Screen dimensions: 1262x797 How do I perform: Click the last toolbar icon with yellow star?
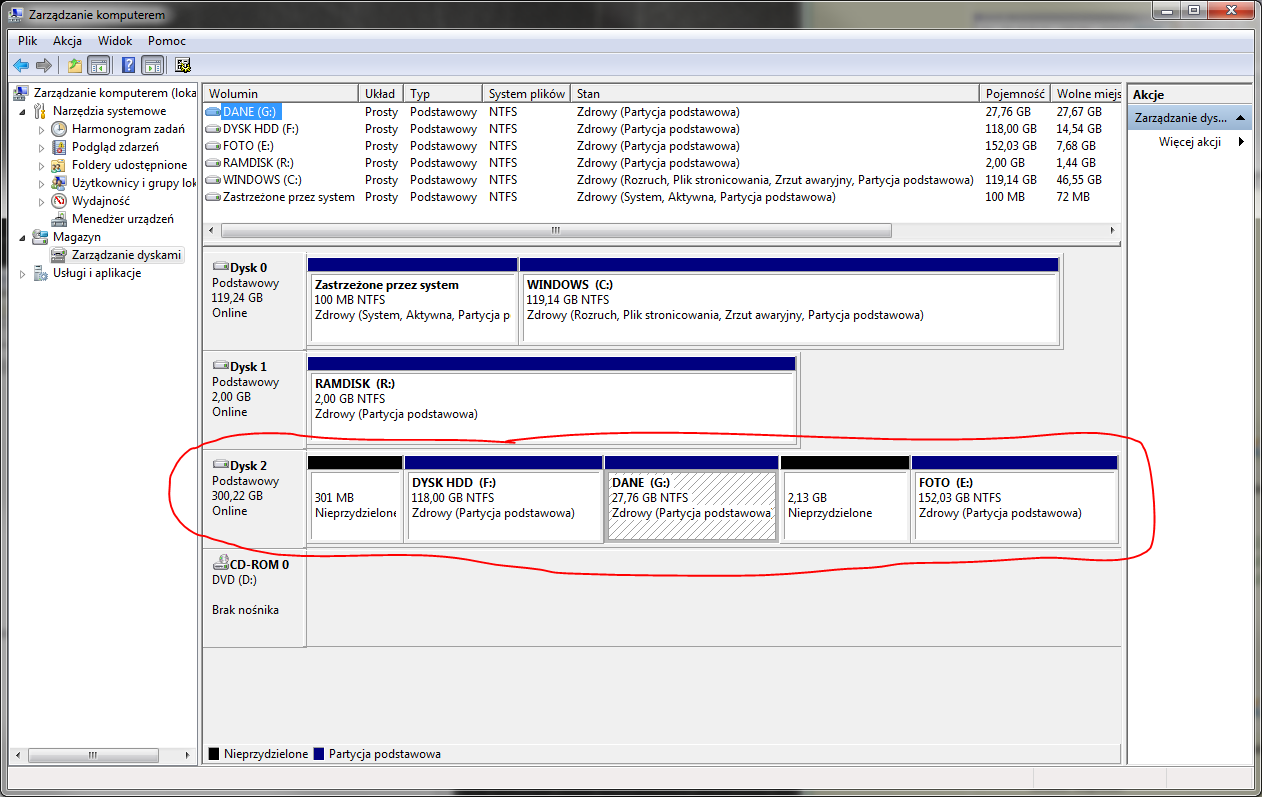183,66
